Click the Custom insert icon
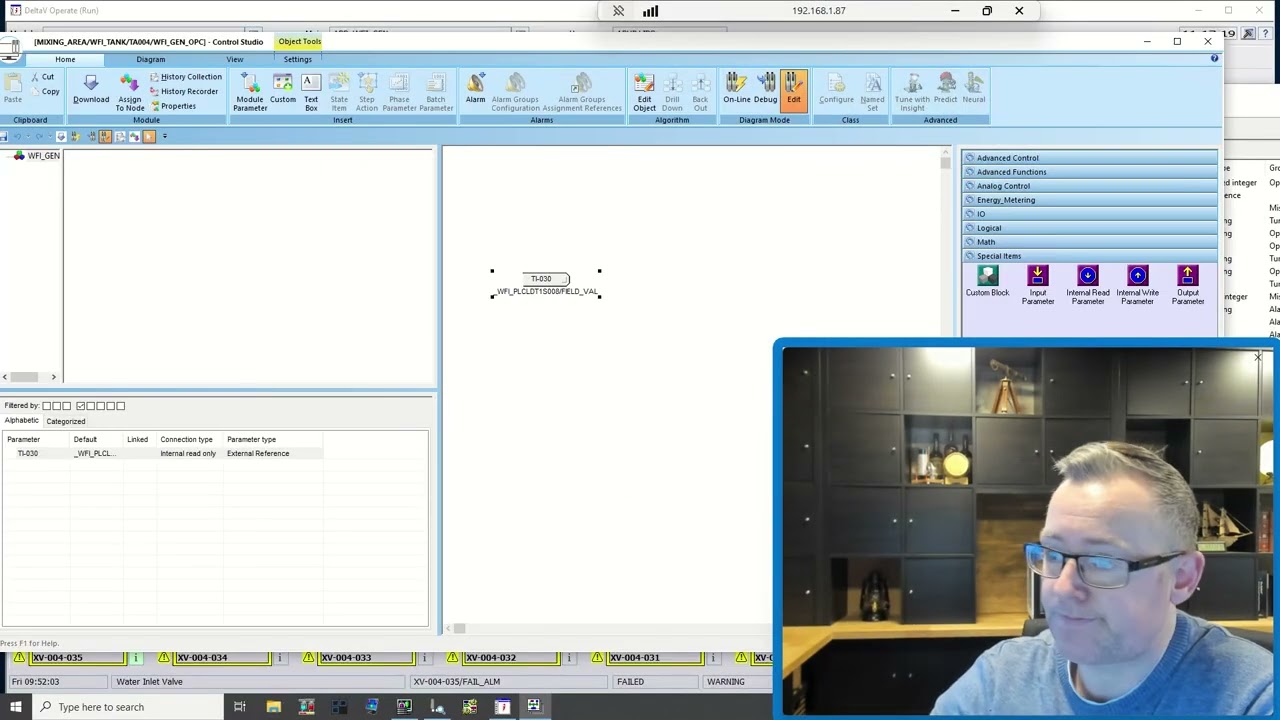This screenshot has height=720, width=1280. [x=282, y=88]
